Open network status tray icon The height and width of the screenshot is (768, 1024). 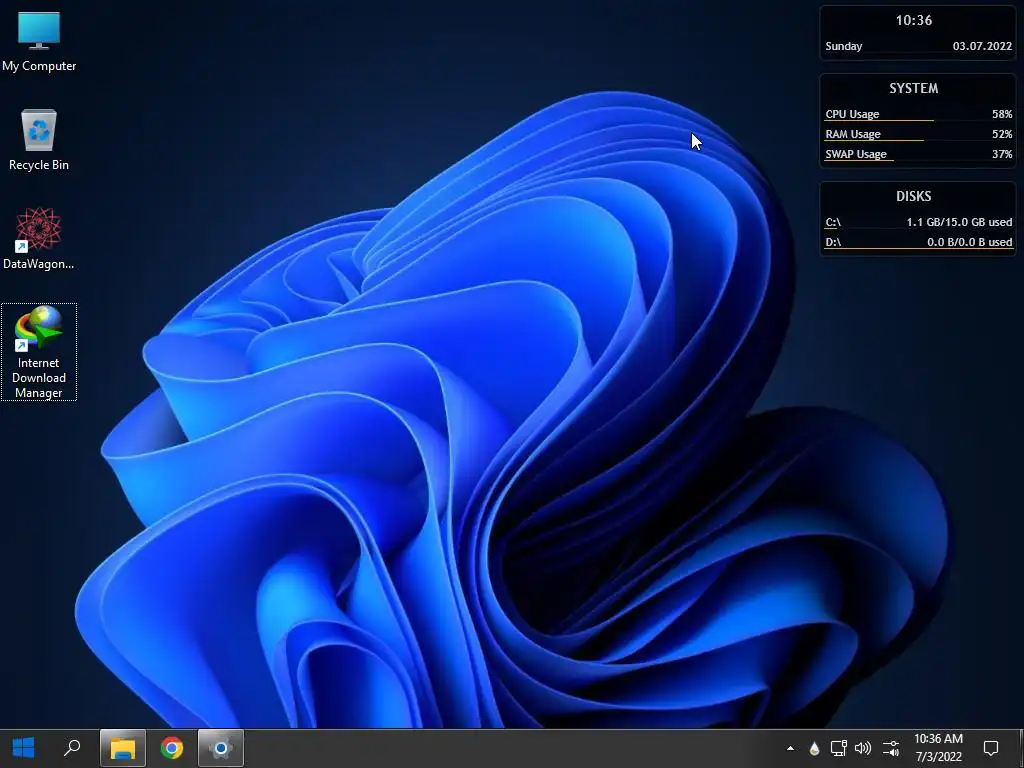pos(839,748)
